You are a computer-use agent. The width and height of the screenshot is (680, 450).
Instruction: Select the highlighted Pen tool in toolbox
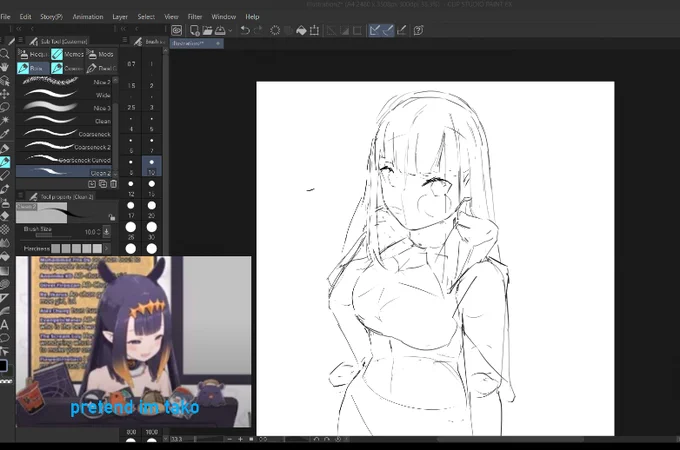(x=4, y=162)
